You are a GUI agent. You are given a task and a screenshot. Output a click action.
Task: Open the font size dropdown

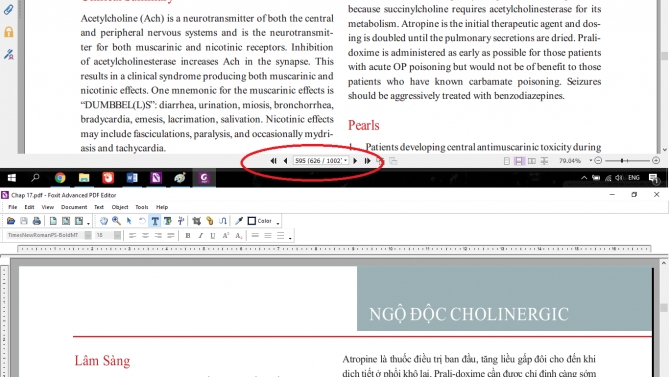[x=117, y=236]
